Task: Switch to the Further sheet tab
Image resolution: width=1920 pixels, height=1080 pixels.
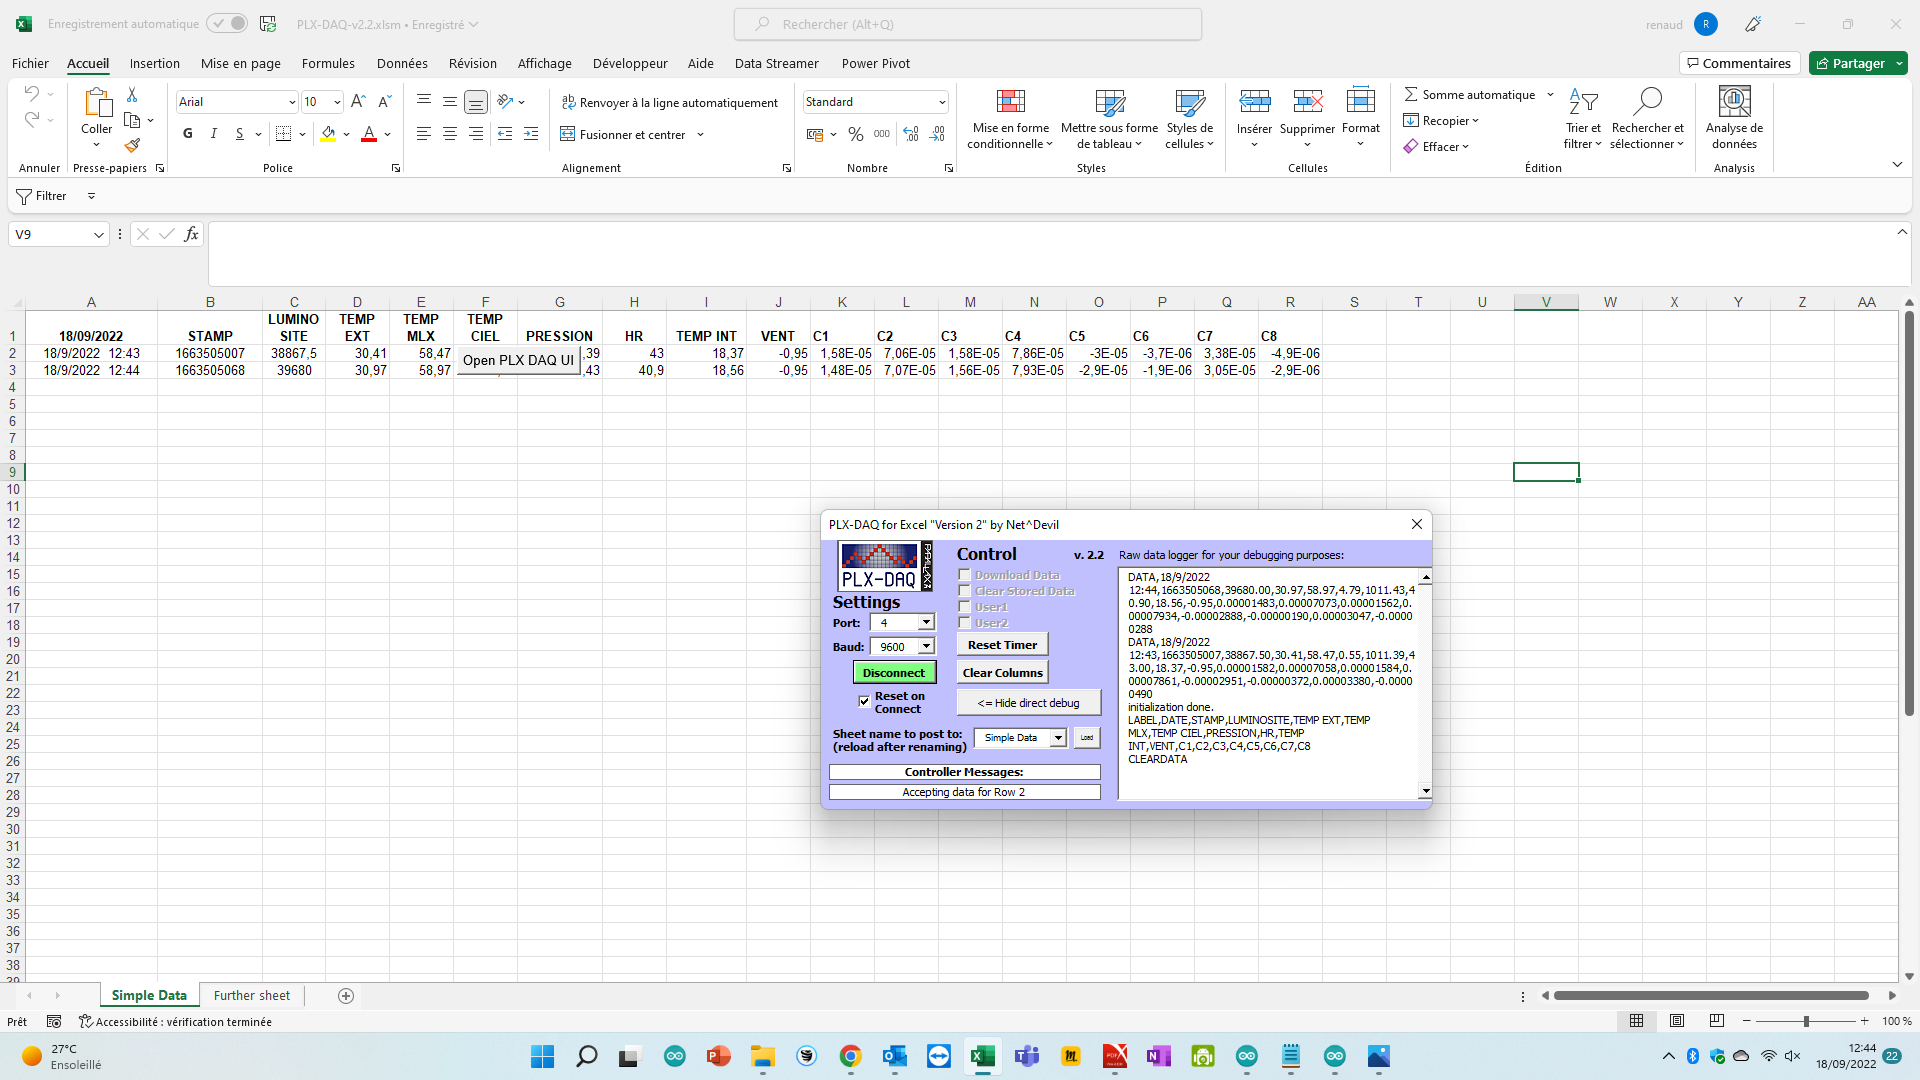Action: [252, 996]
